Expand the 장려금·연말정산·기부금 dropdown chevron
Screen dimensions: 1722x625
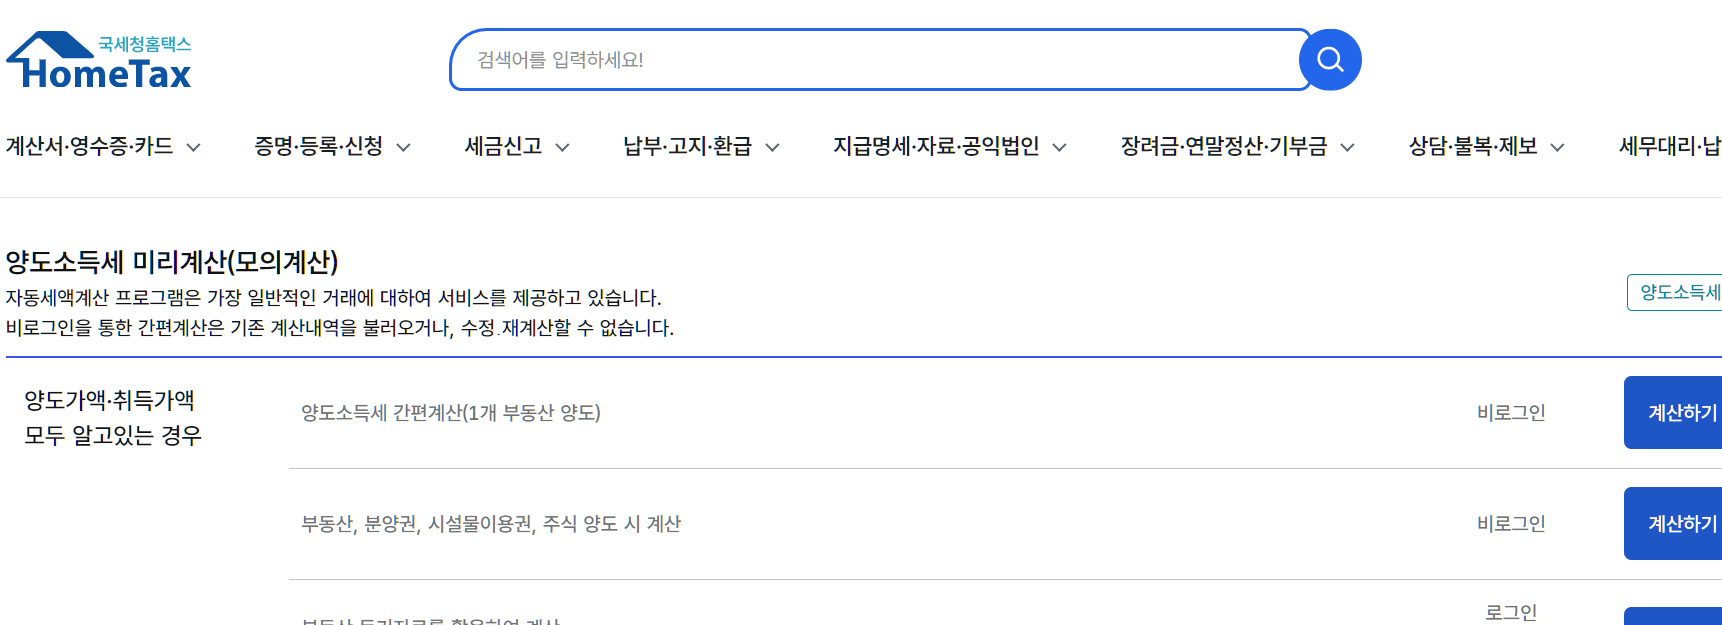pyautogui.click(x=1350, y=147)
